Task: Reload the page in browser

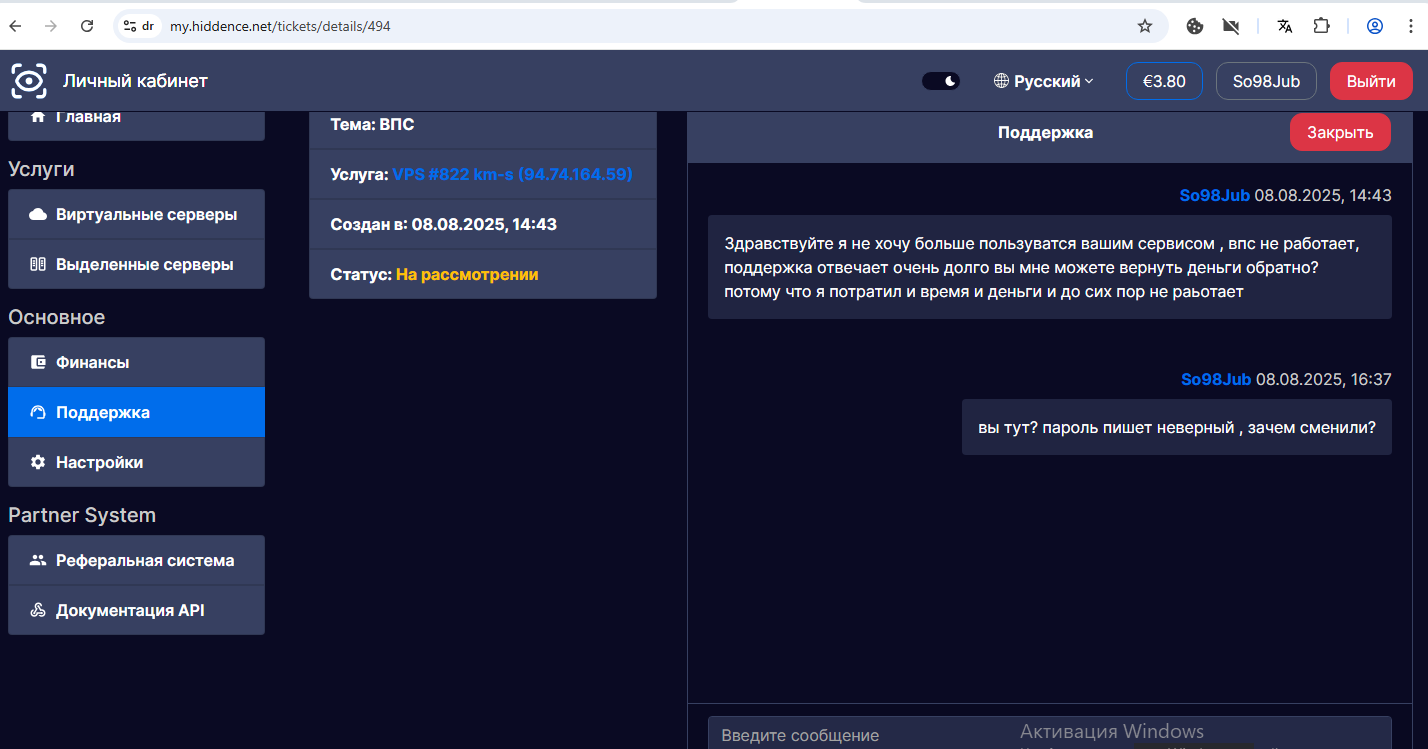Action: click(87, 26)
